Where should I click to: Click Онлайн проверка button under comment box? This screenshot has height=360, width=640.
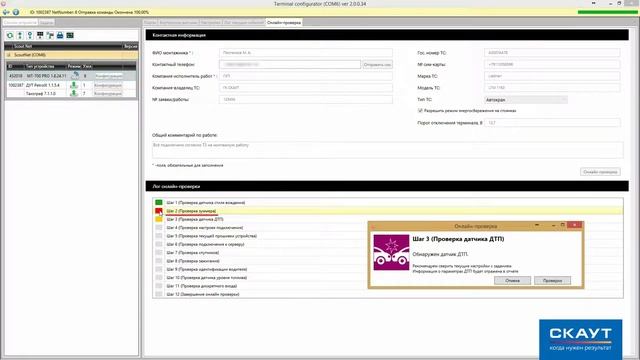(x=600, y=172)
